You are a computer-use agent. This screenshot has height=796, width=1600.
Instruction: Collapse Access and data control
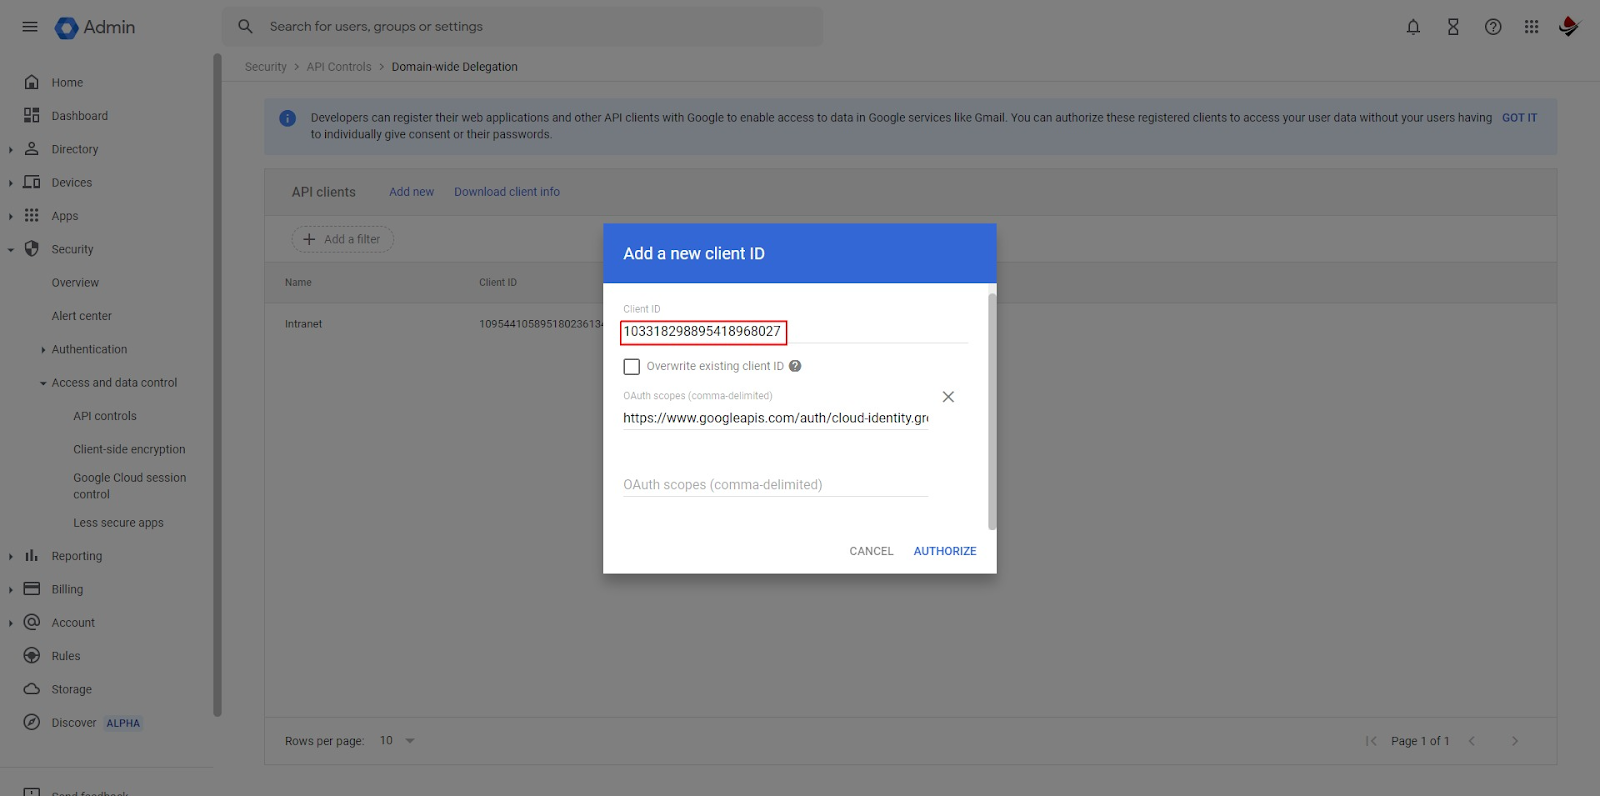pos(43,383)
